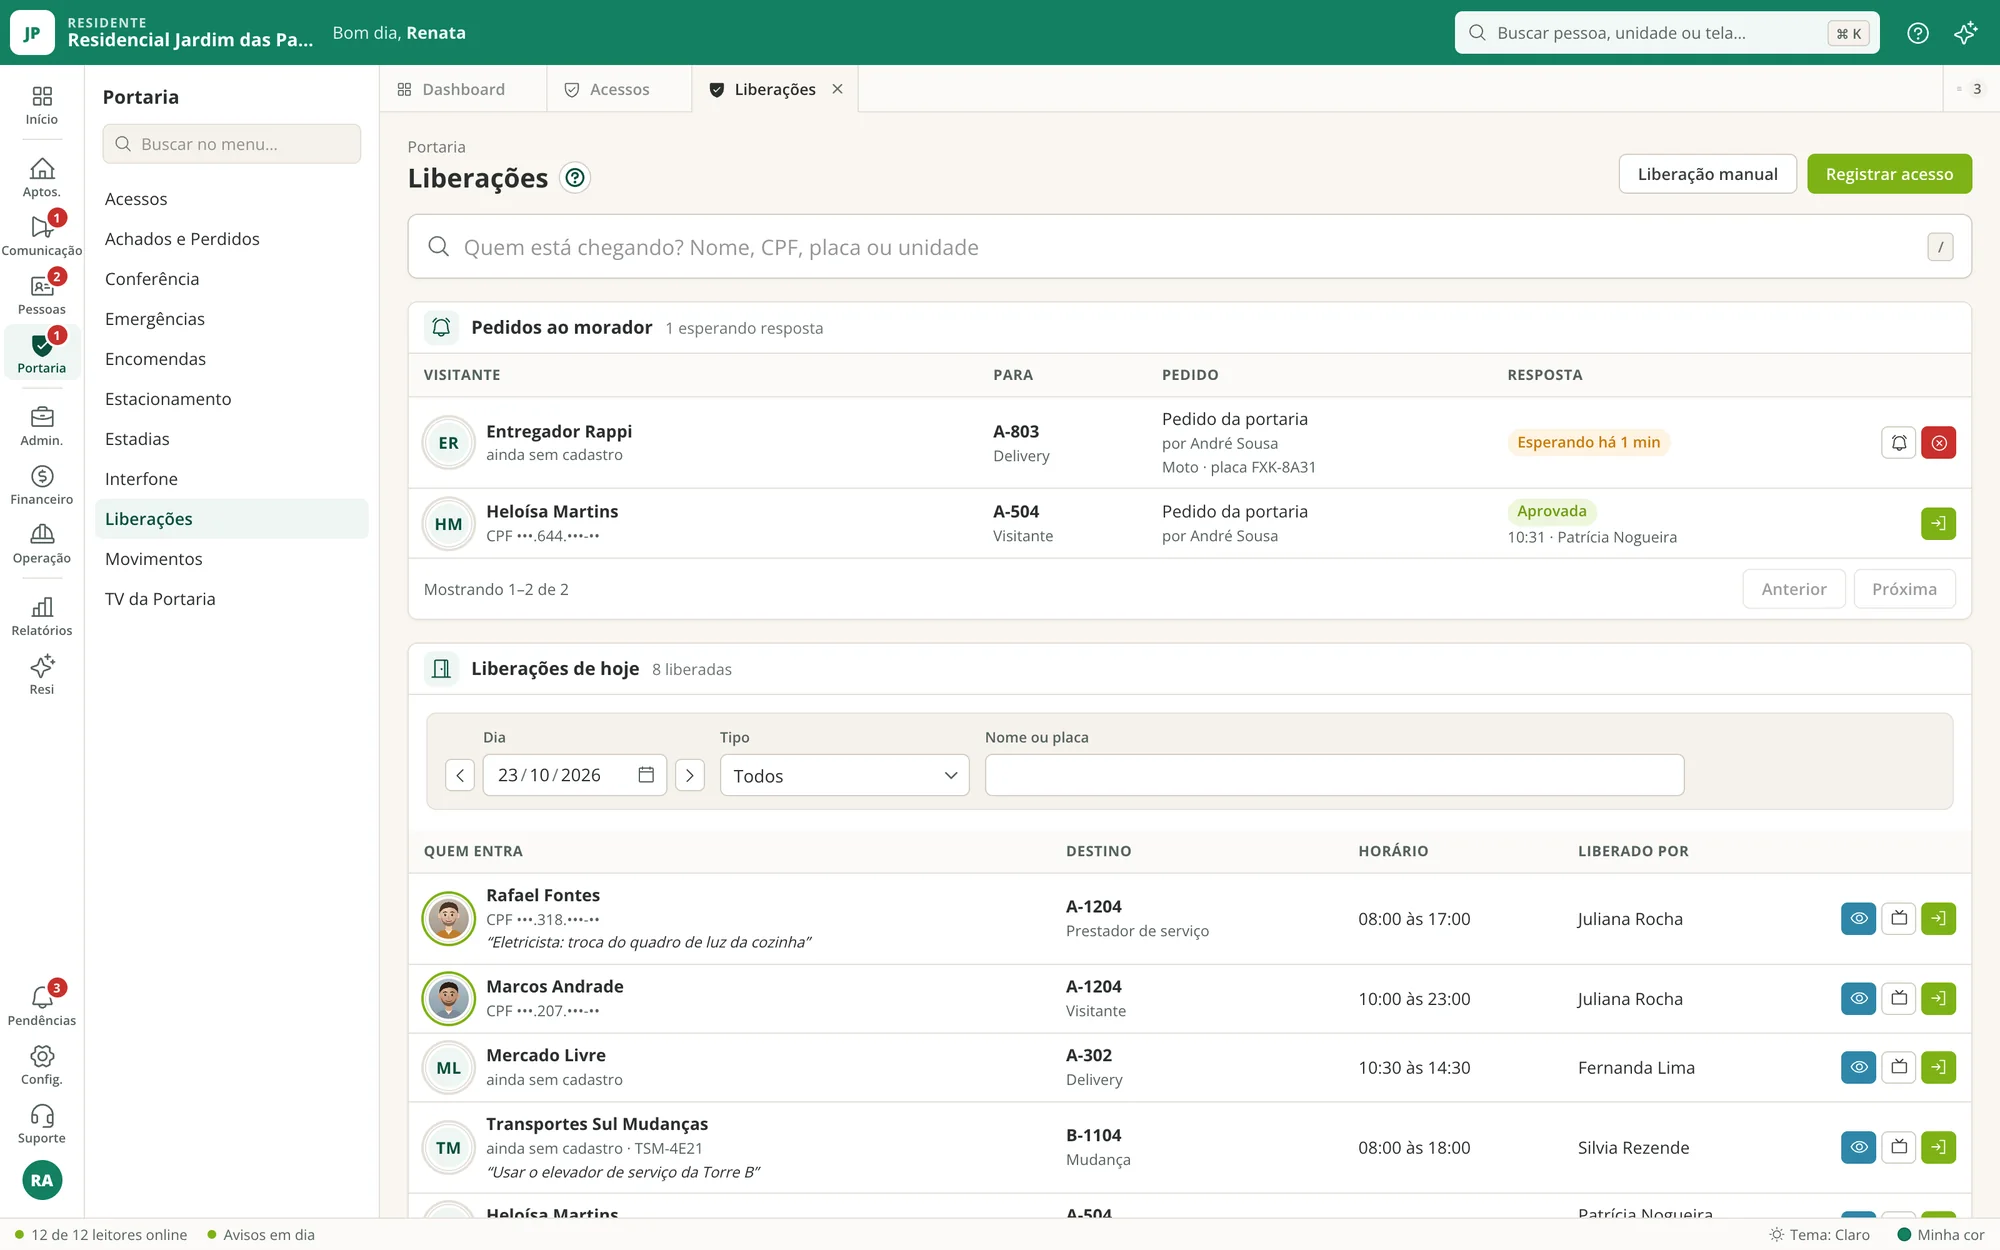Focus the Quem está chegando search field

click(1189, 247)
